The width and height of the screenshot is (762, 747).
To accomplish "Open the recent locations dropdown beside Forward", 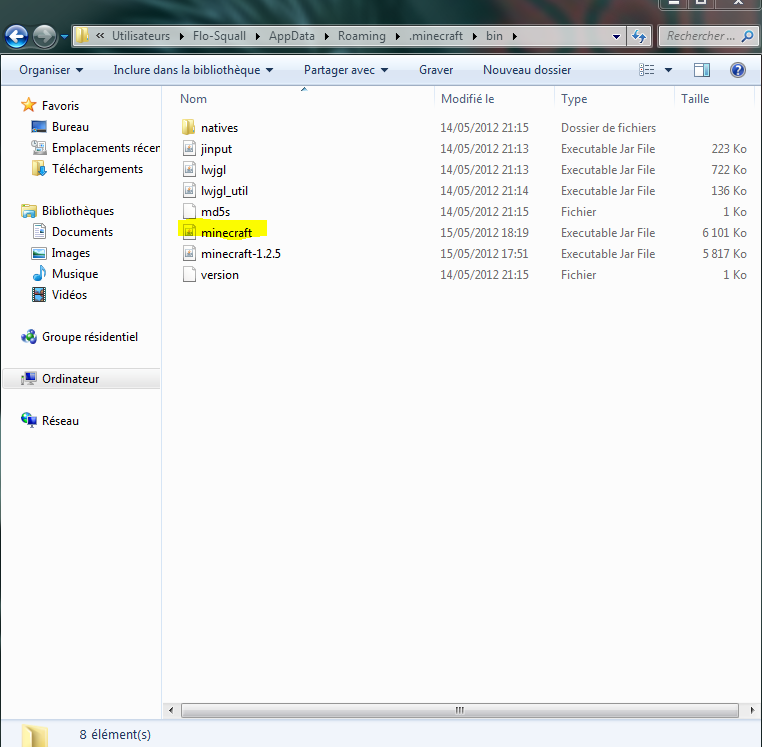I will [64, 36].
